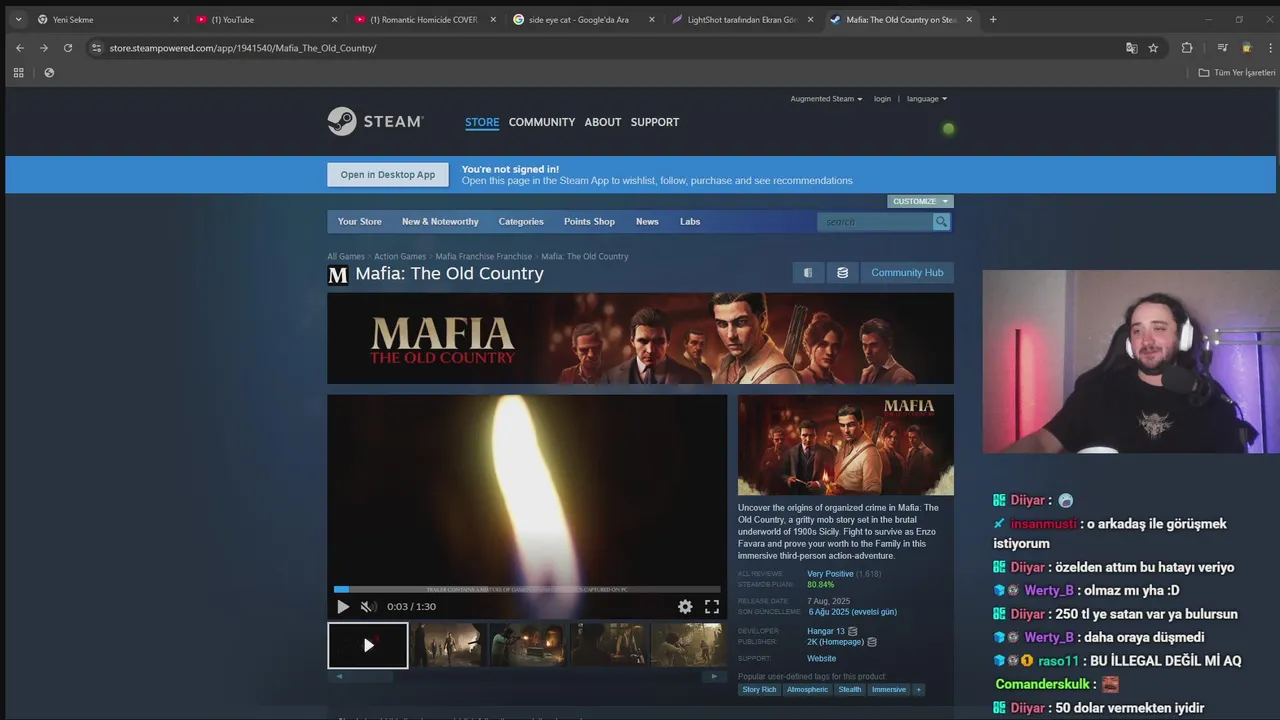1280x720 pixels.
Task: Switch to the Yeni Sekme tab
Action: 106,19
